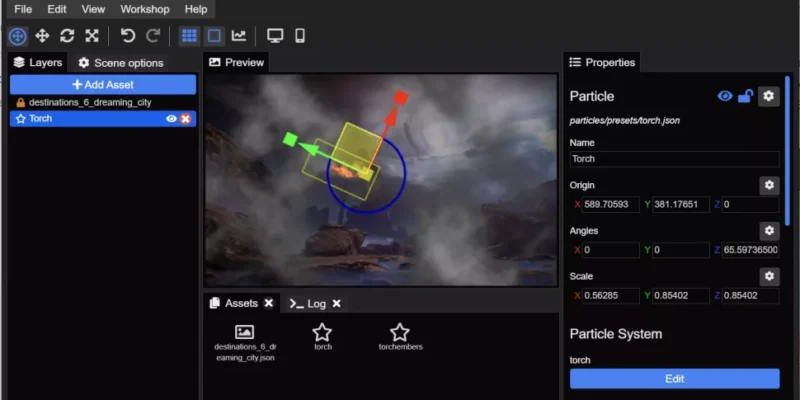Image resolution: width=800 pixels, height=400 pixels.
Task: Open the Origin gear options
Action: point(768,185)
